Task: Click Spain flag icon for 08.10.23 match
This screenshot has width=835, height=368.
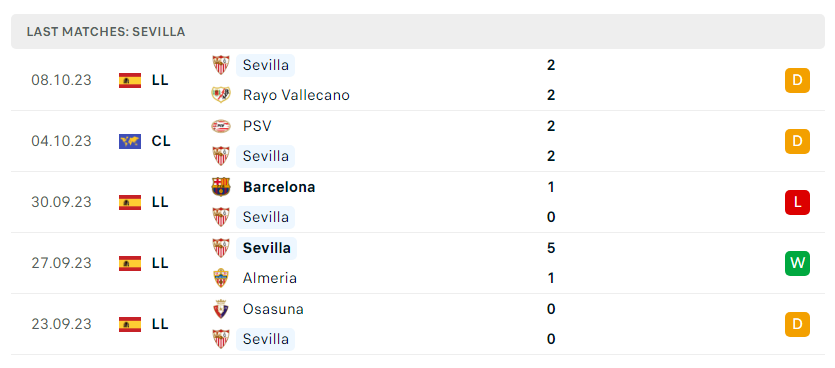Action: coord(130,80)
